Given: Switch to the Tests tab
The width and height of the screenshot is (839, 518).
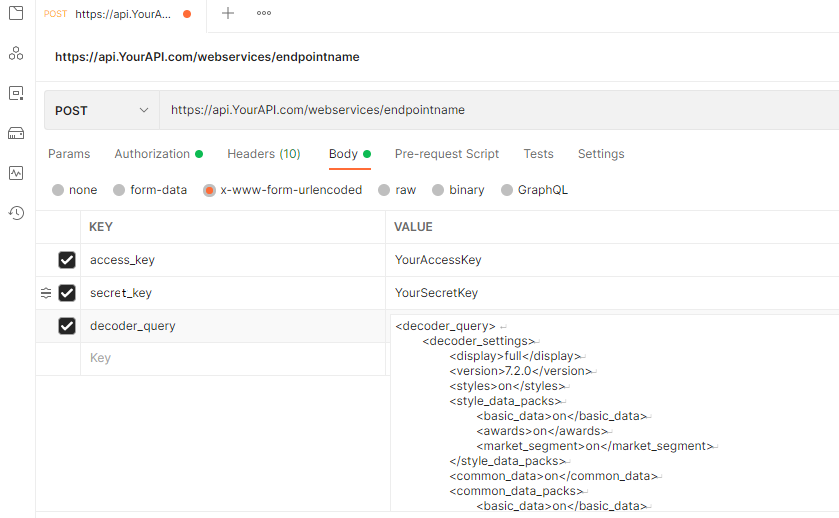Looking at the screenshot, I should pyautogui.click(x=538, y=154).
